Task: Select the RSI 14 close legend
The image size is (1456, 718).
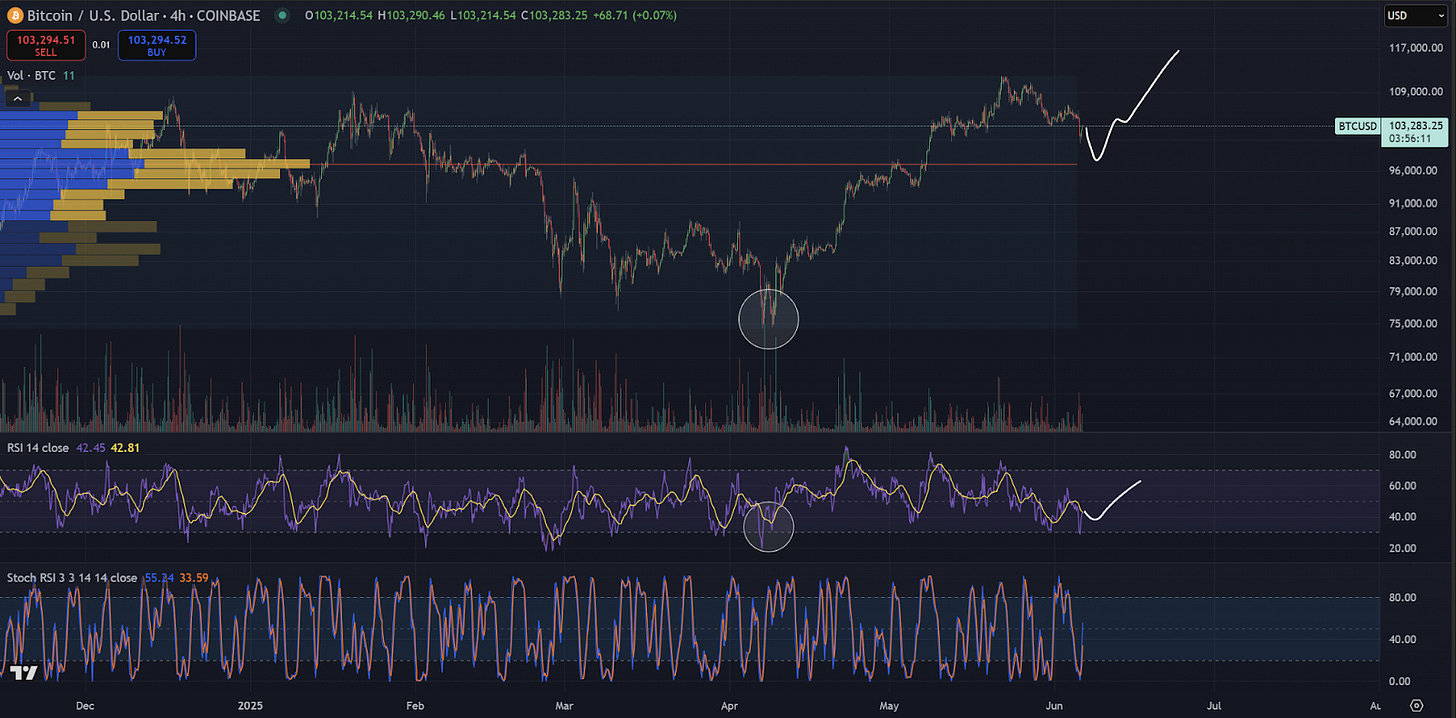Action: point(38,448)
